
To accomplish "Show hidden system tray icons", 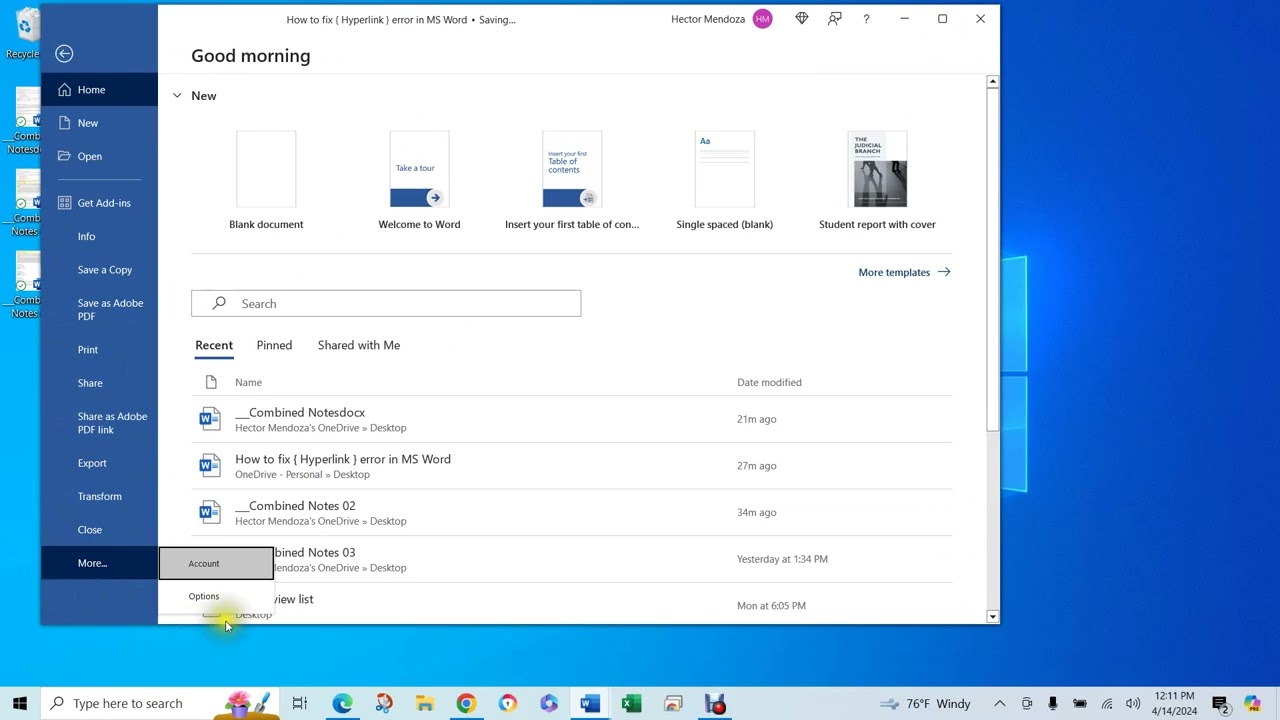I will 999,703.
